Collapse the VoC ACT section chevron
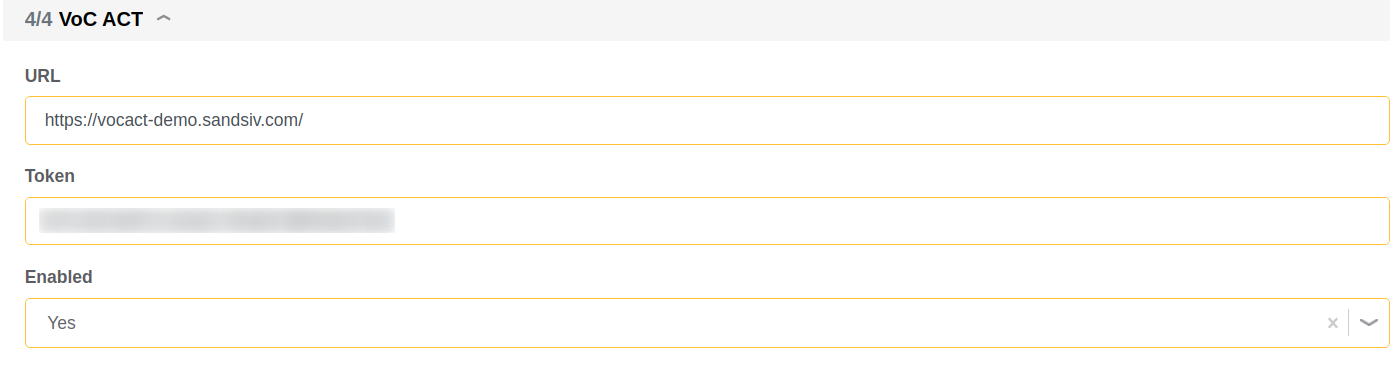This screenshot has width=1396, height=370. [164, 18]
